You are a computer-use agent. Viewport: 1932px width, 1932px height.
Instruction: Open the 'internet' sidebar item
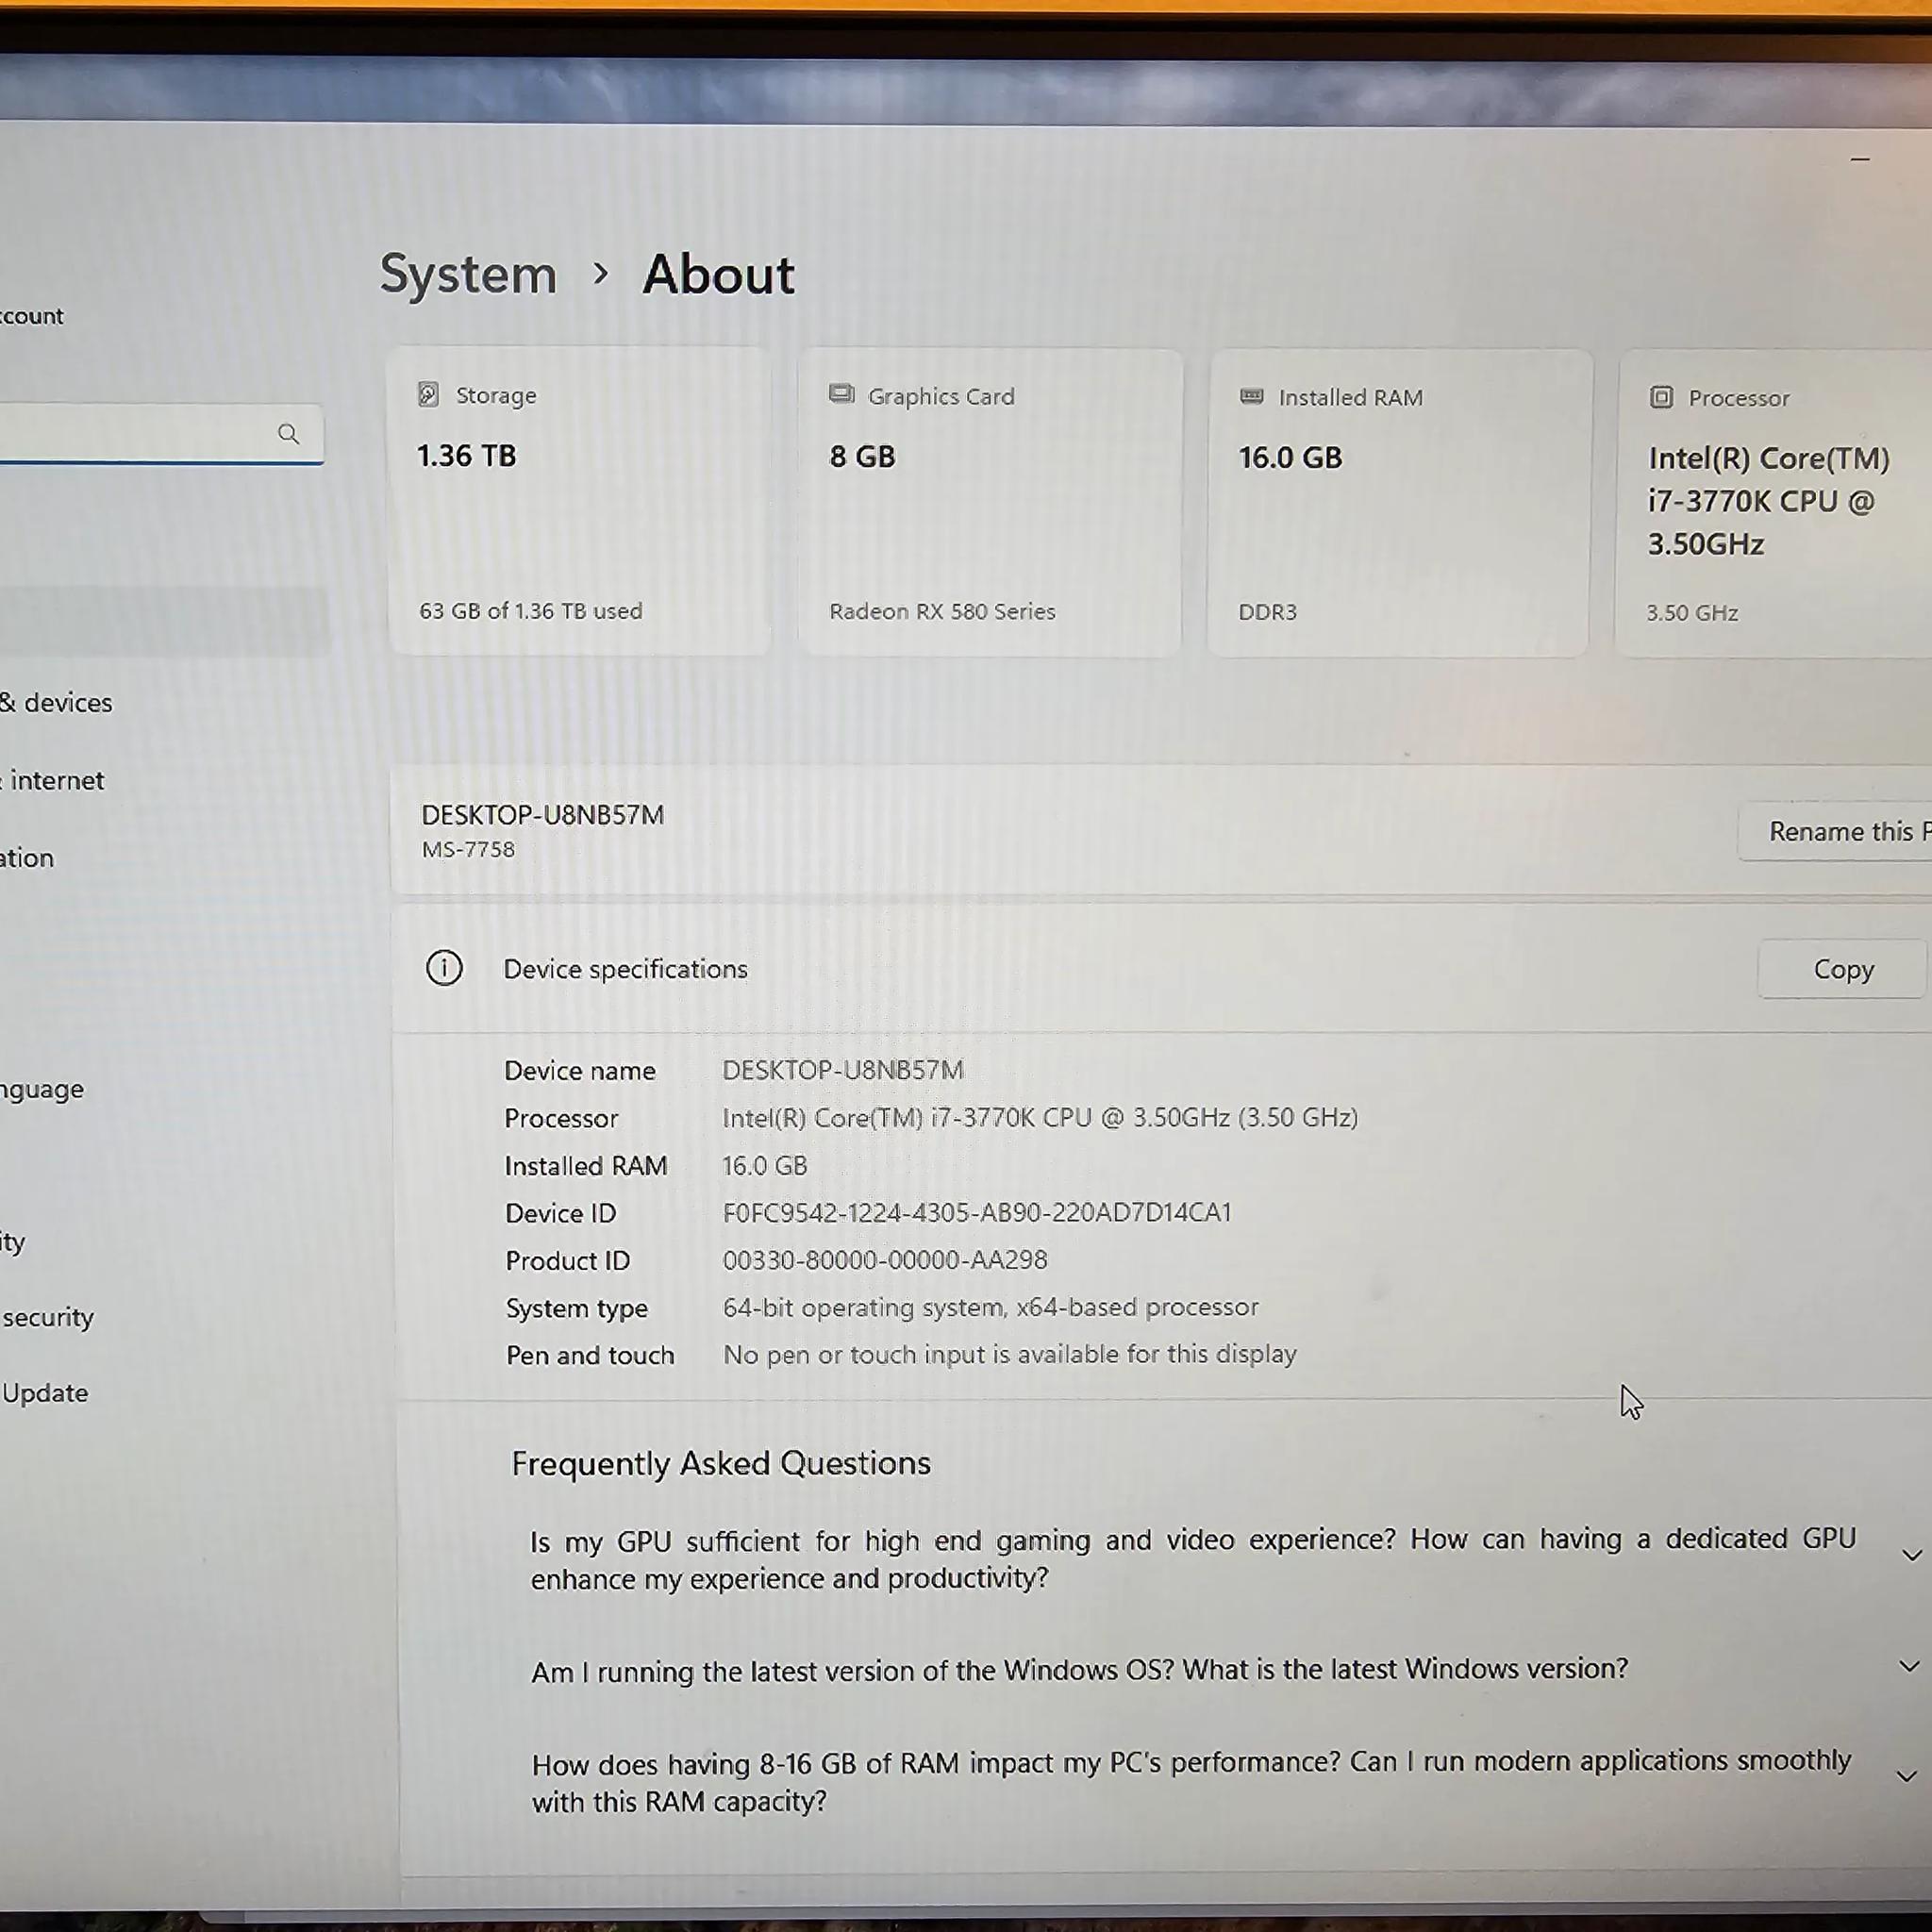pyautogui.click(x=52, y=781)
